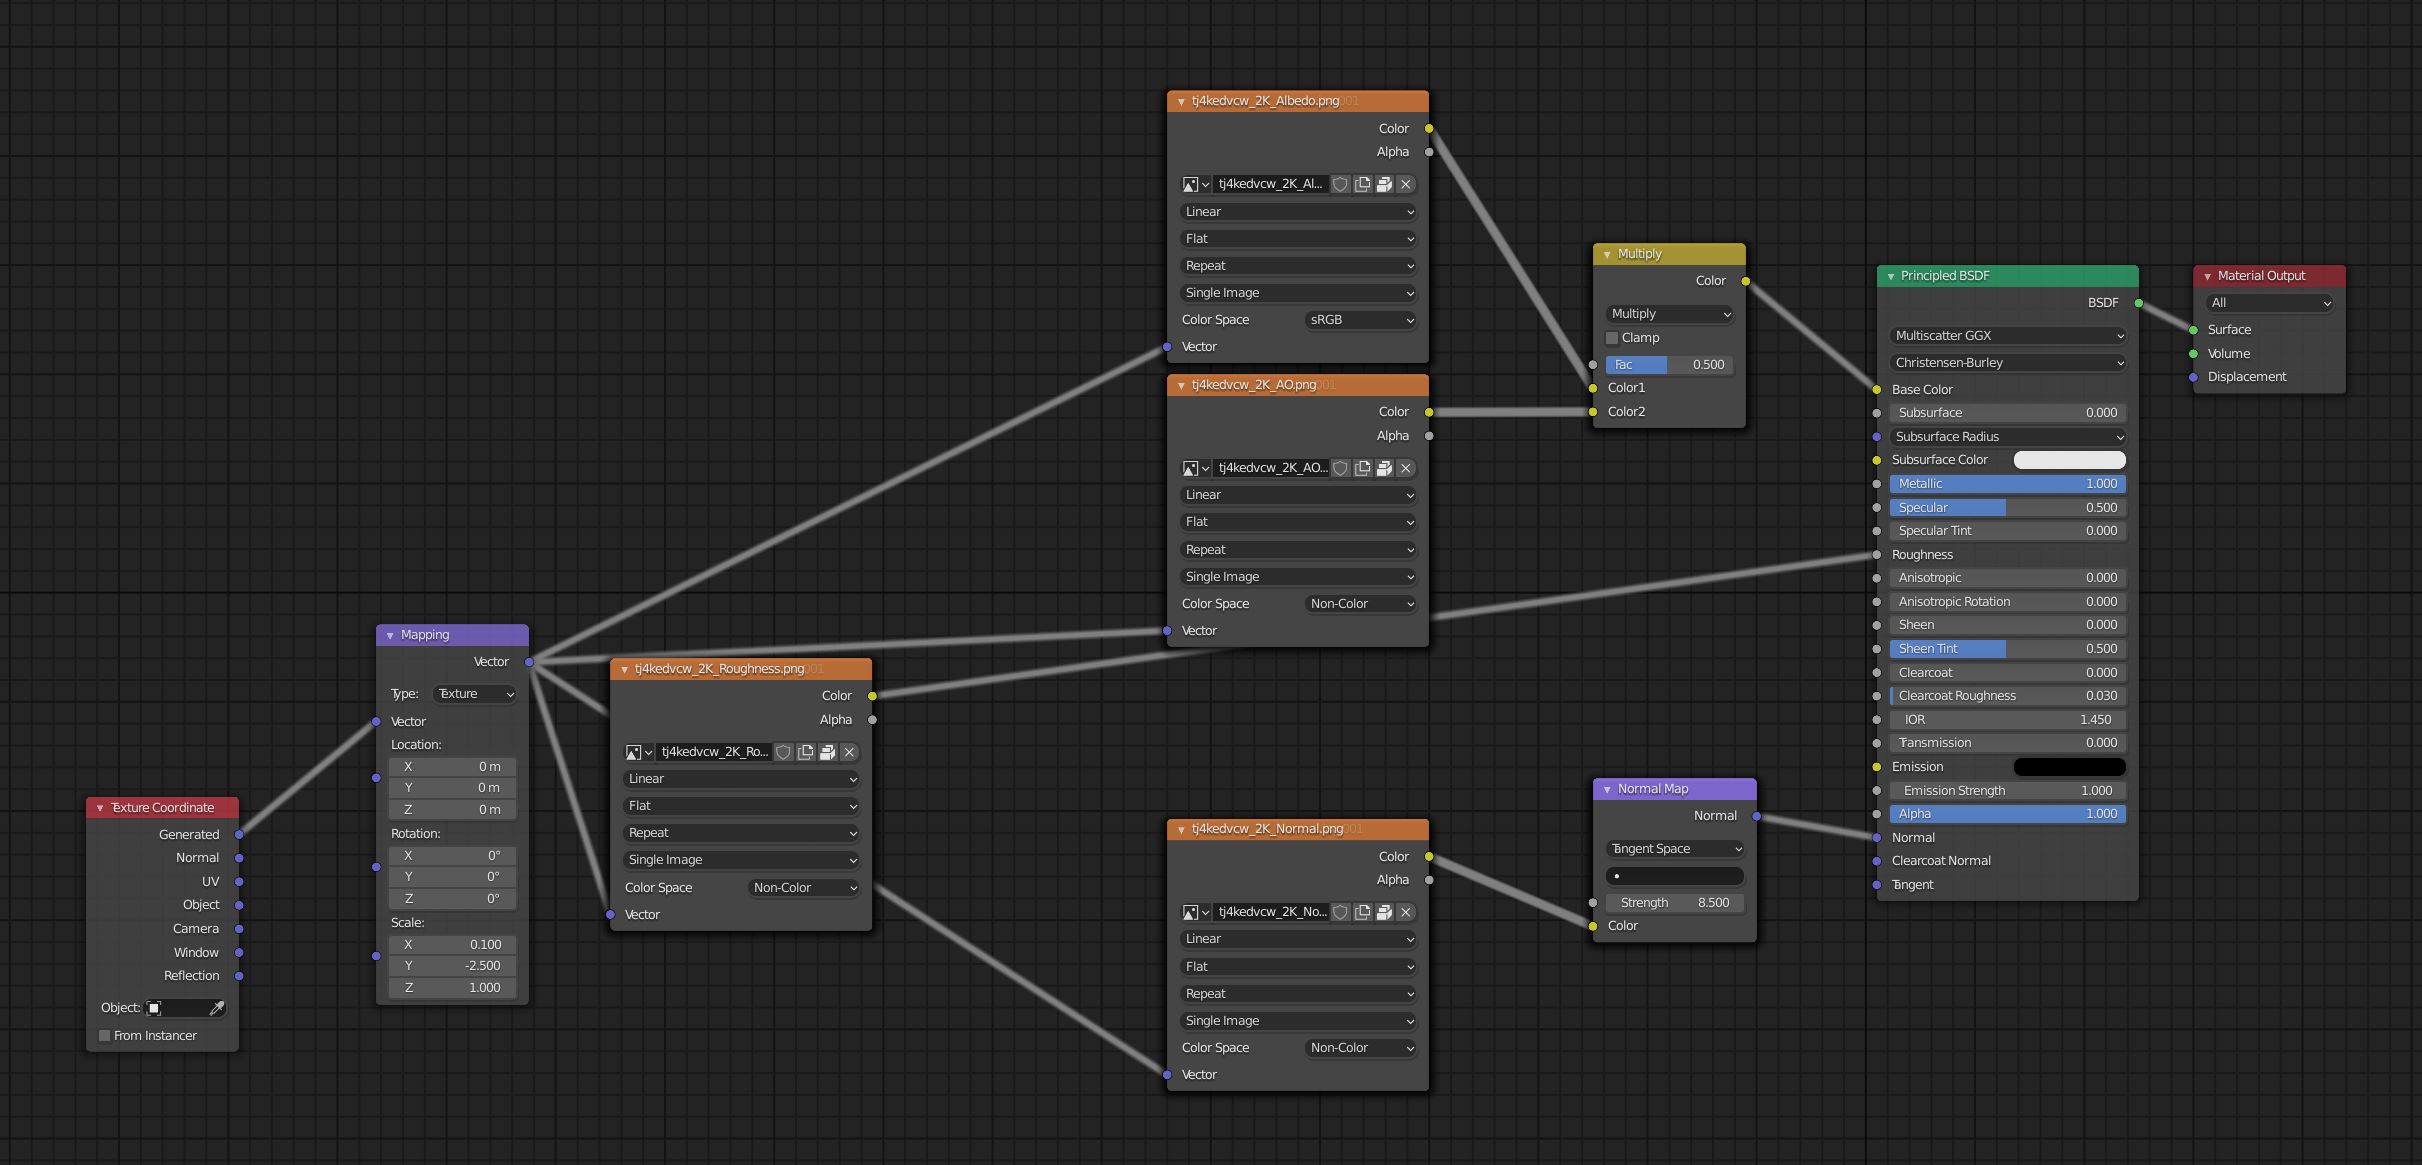2422x1165 pixels.
Task: Click the Metallic slider field
Action: tap(2007, 484)
